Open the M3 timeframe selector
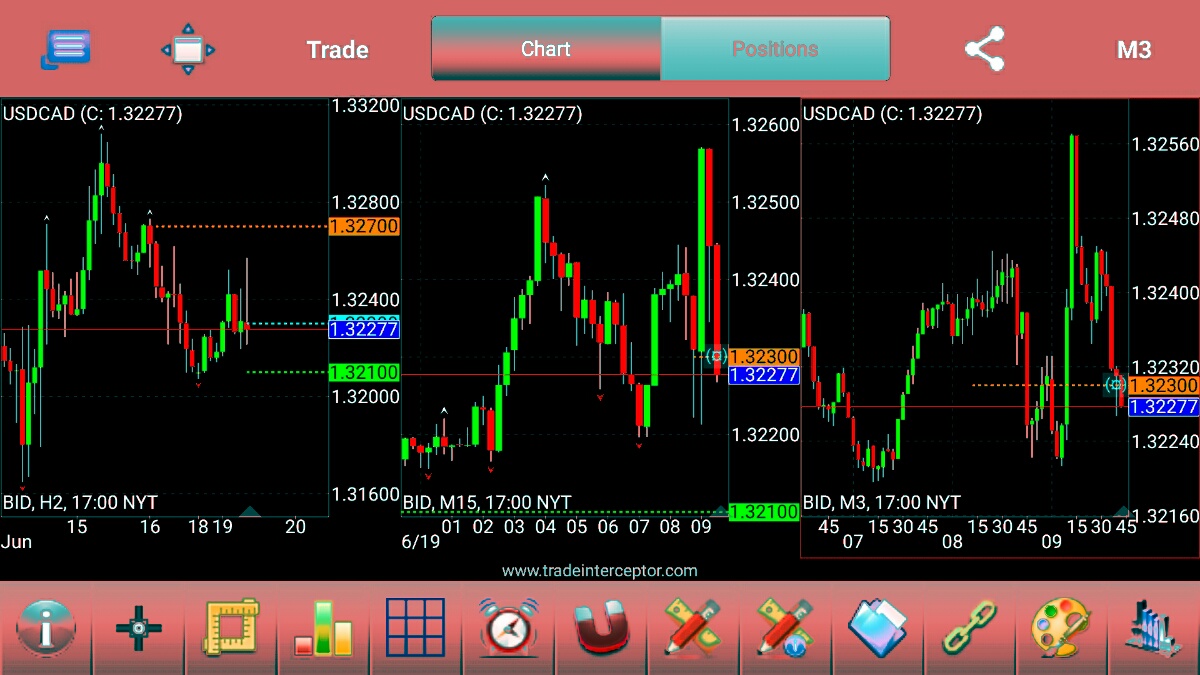Image resolution: width=1200 pixels, height=675 pixels. [1133, 50]
